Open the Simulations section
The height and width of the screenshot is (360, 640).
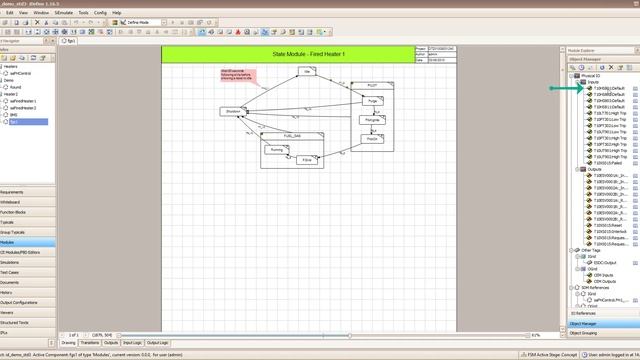point(28,262)
